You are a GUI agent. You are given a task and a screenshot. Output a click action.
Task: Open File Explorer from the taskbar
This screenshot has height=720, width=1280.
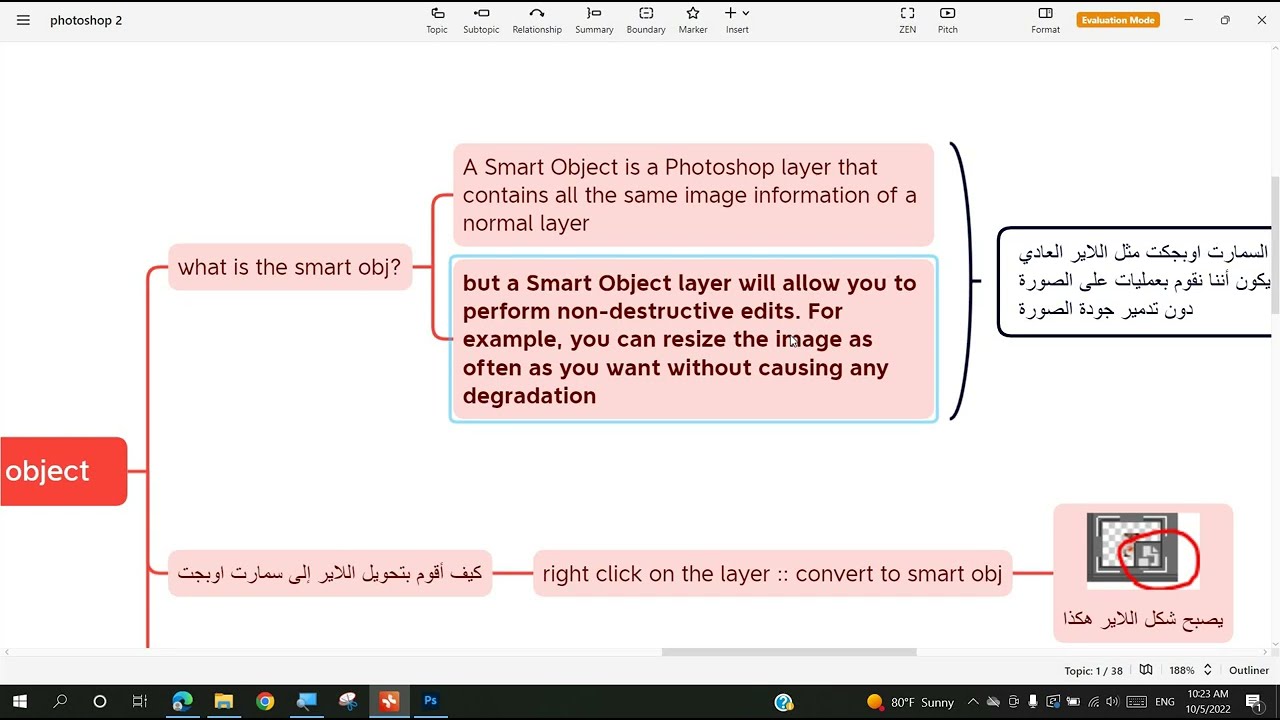coord(223,701)
